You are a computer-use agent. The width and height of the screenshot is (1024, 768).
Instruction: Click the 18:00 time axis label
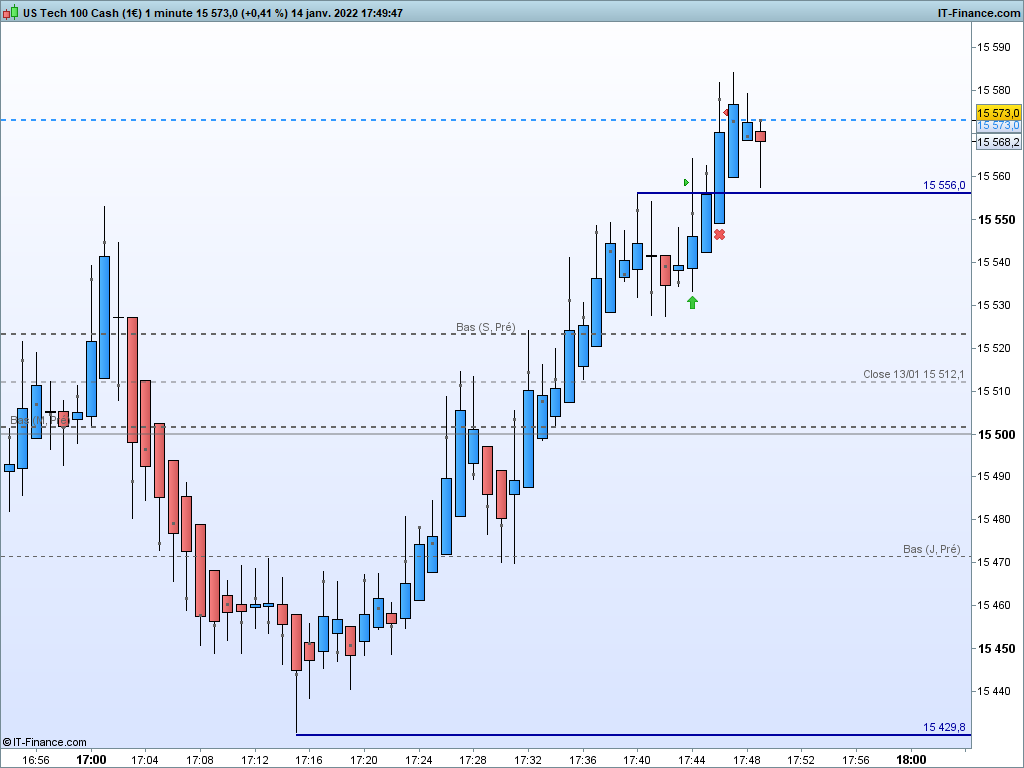pyautogui.click(x=910, y=760)
